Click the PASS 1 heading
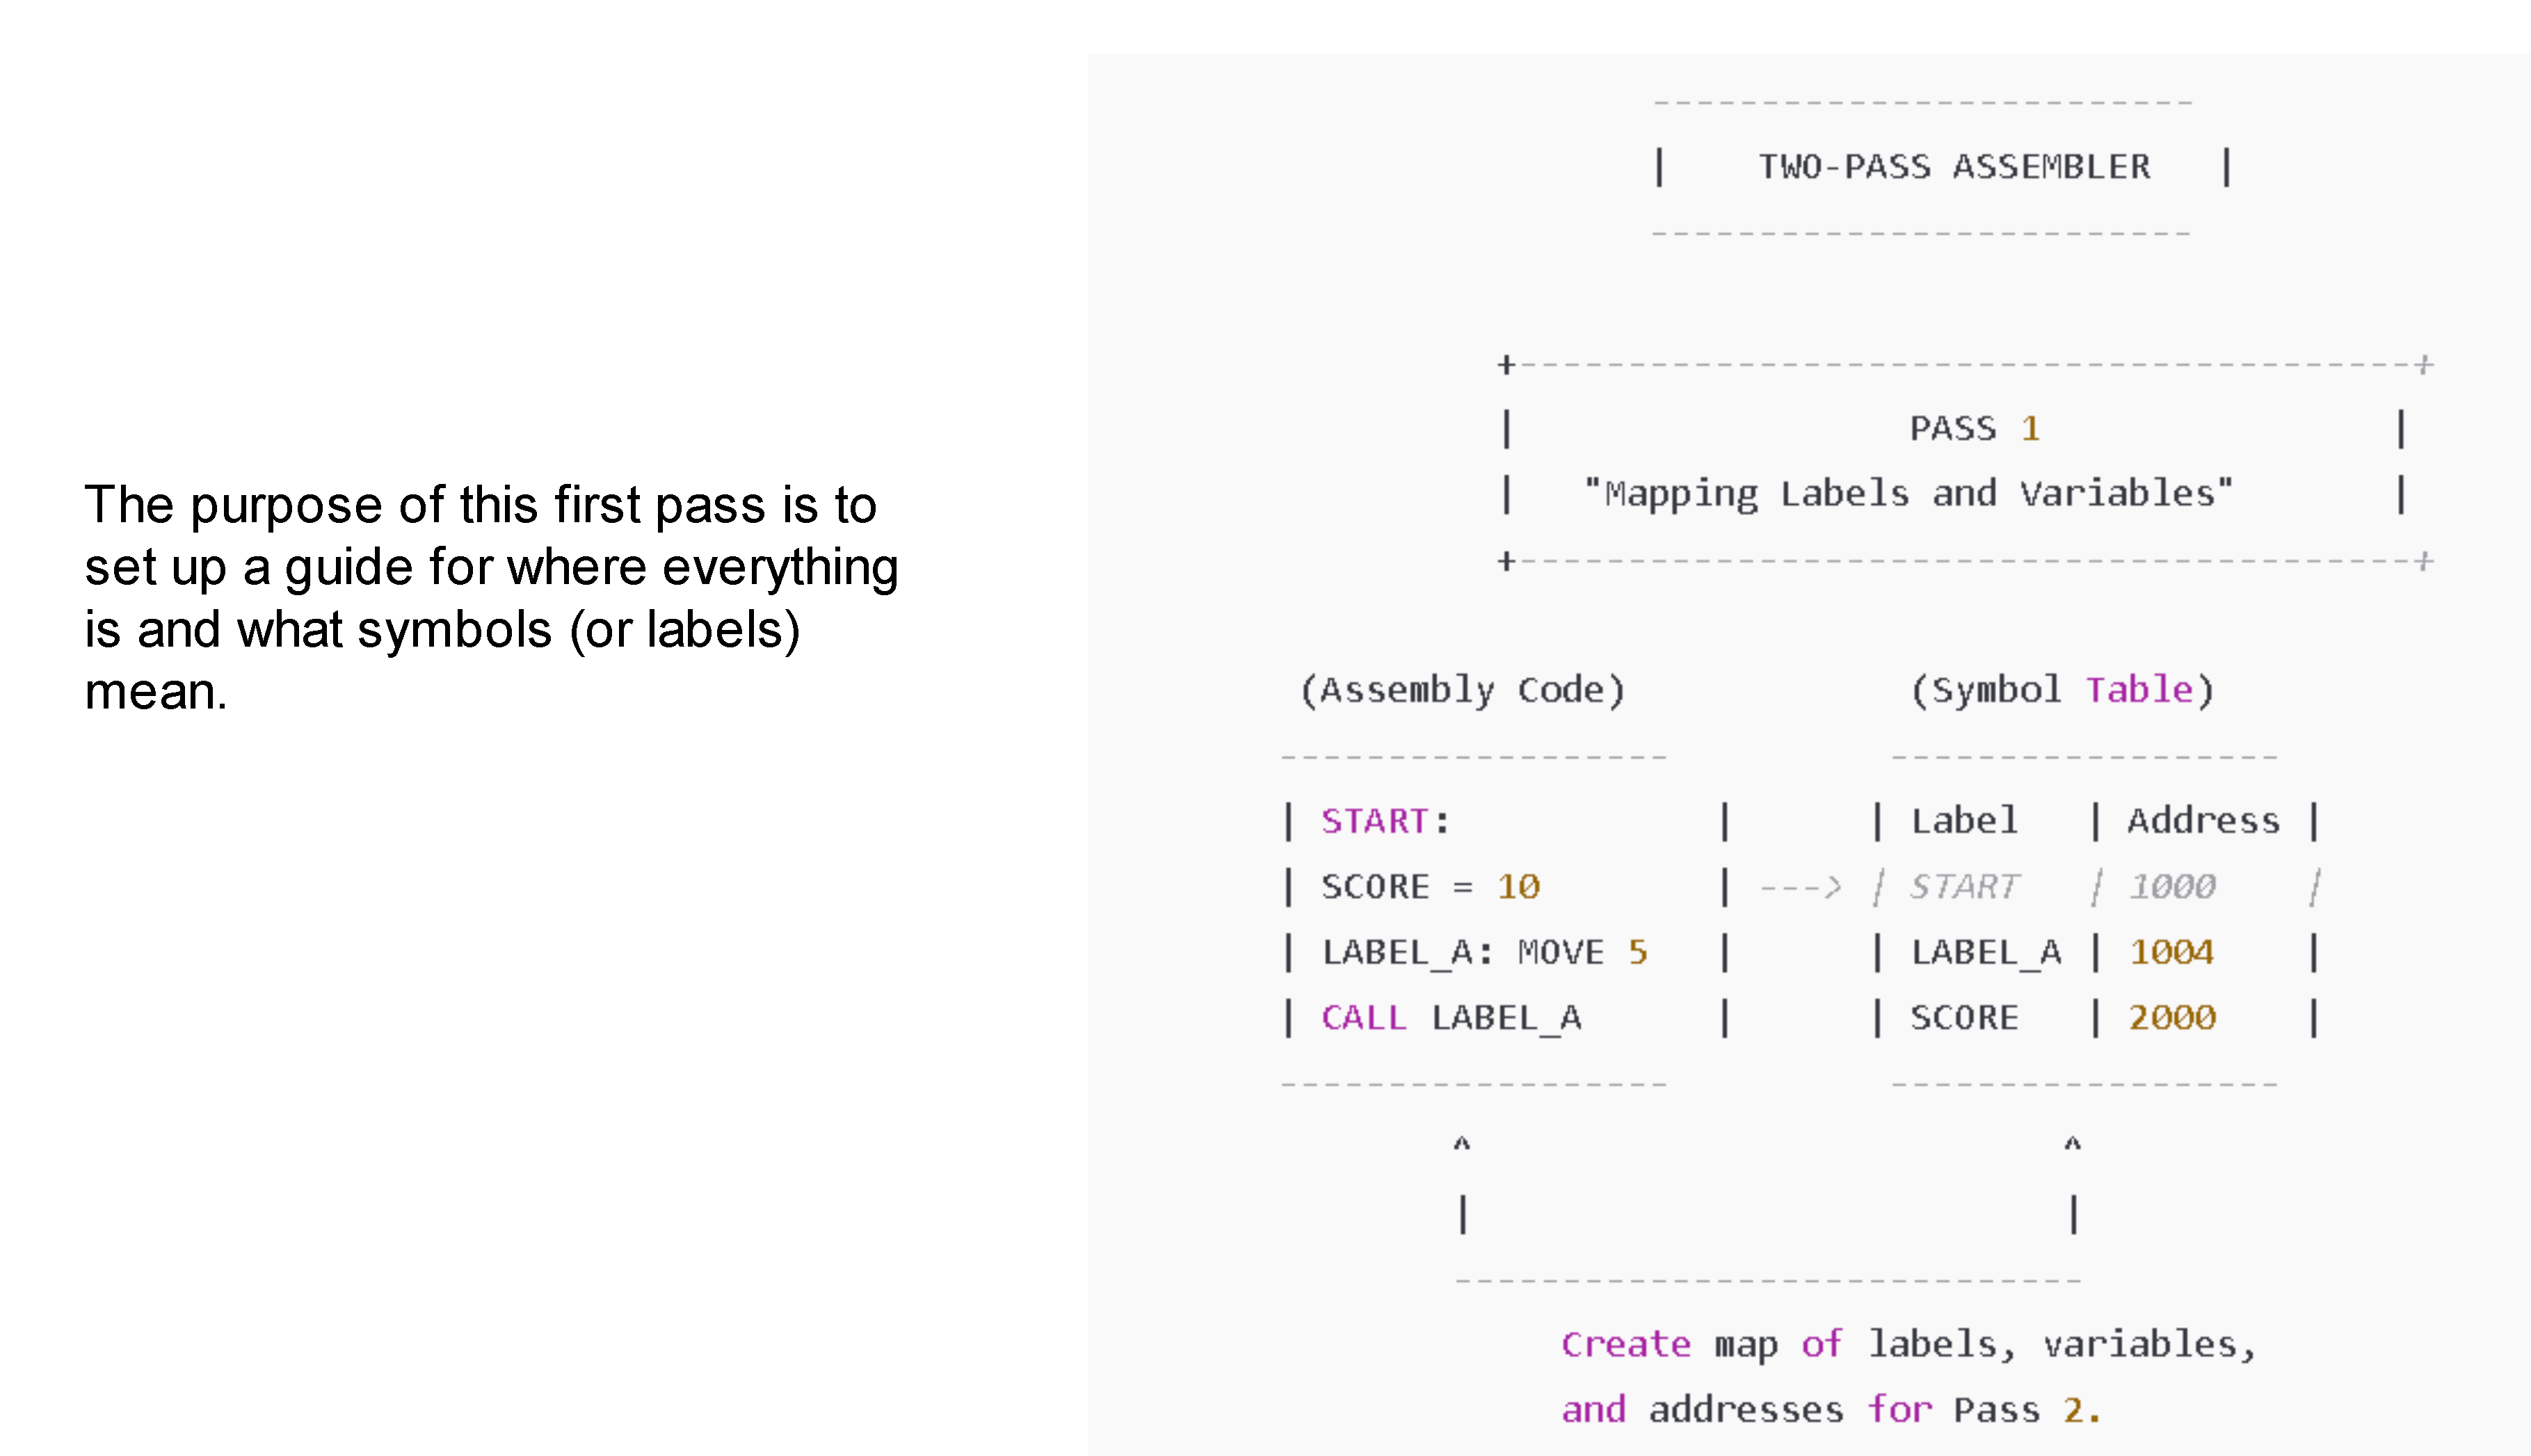This screenshot has height=1456, width=2531. click(x=1974, y=429)
